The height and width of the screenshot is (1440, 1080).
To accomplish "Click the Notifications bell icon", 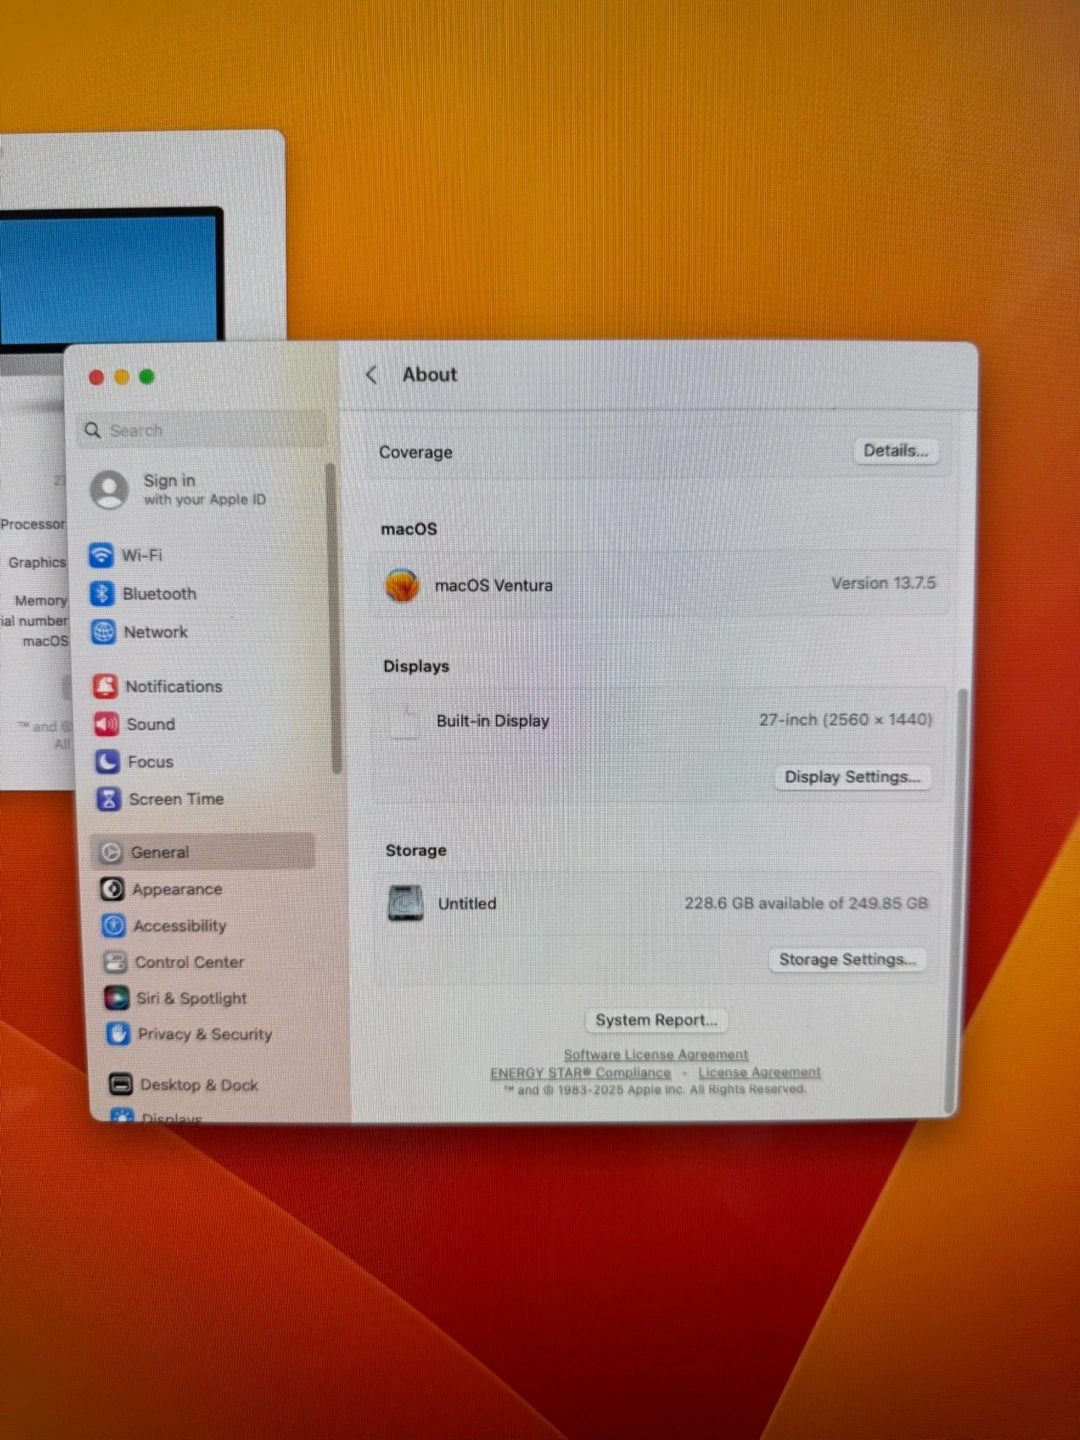I will (x=105, y=686).
